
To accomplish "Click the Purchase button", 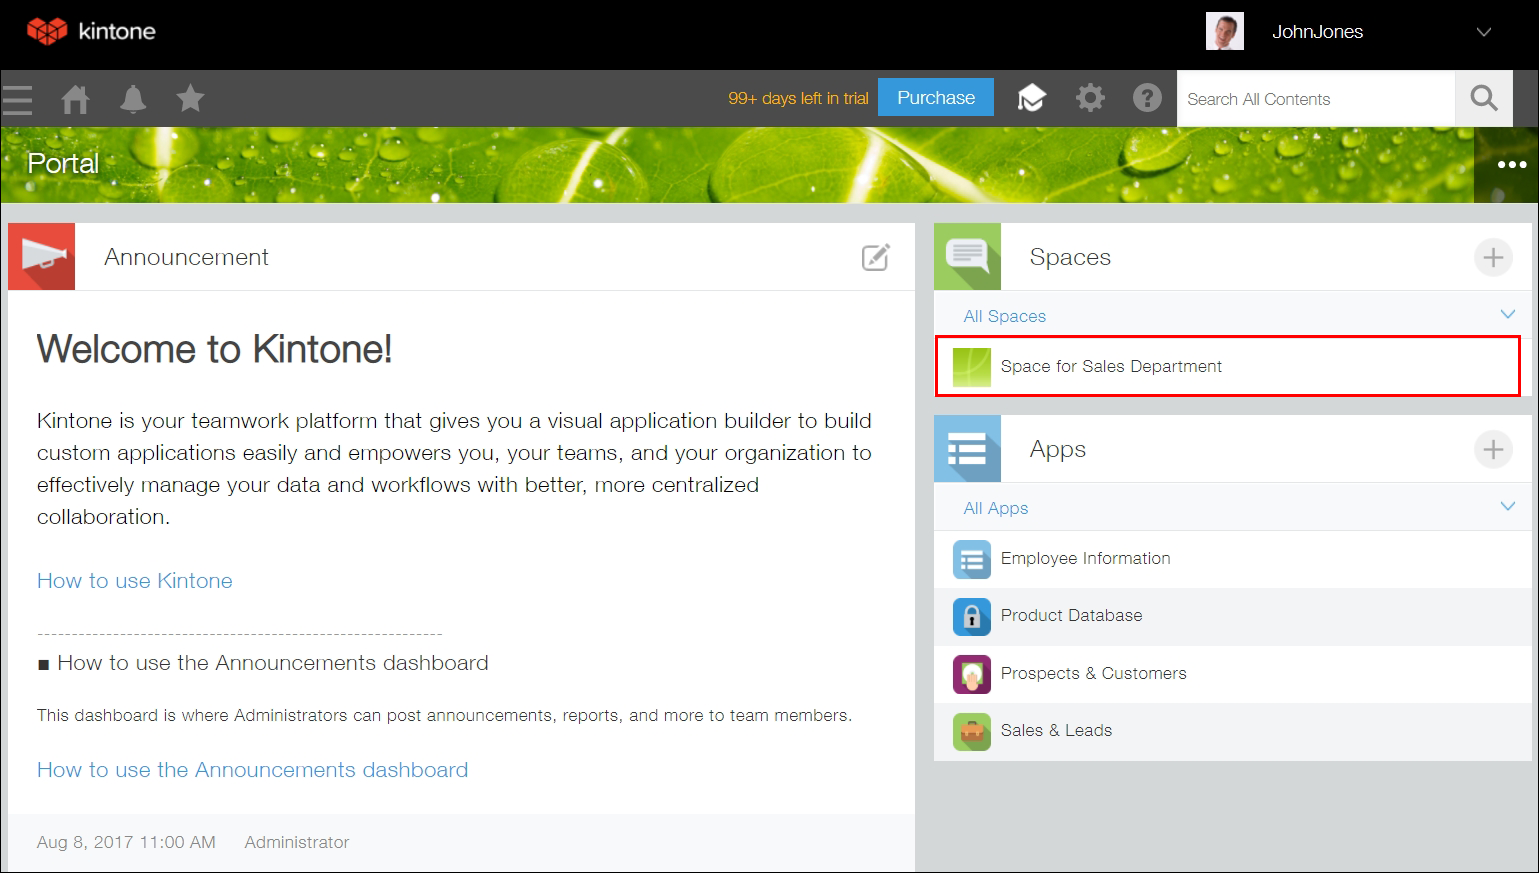I will pos(935,97).
